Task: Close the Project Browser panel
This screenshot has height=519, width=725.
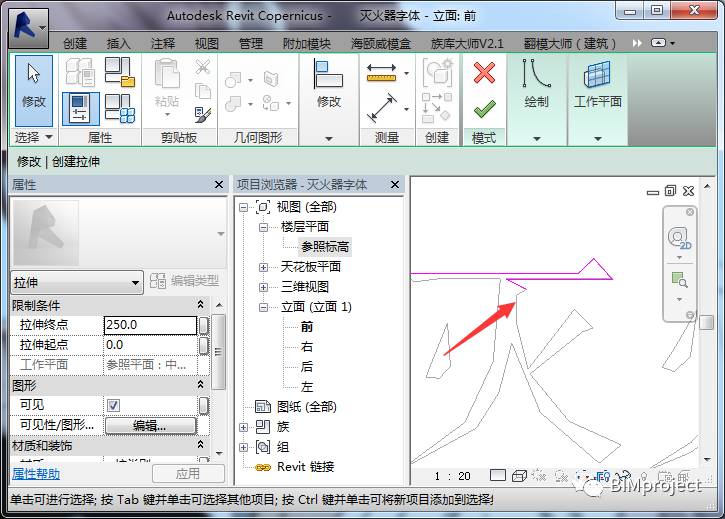Action: point(394,185)
